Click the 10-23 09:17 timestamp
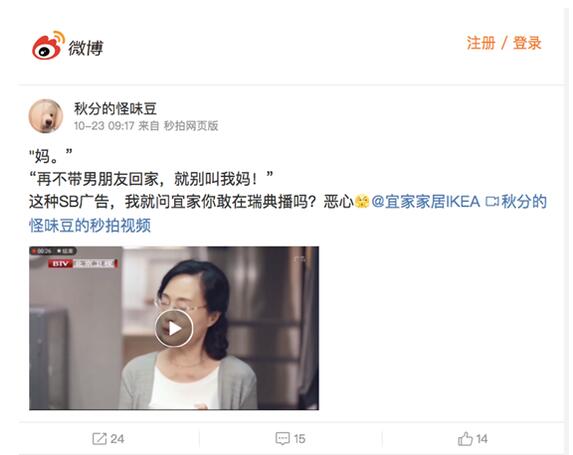573x455 pixels. point(104,126)
